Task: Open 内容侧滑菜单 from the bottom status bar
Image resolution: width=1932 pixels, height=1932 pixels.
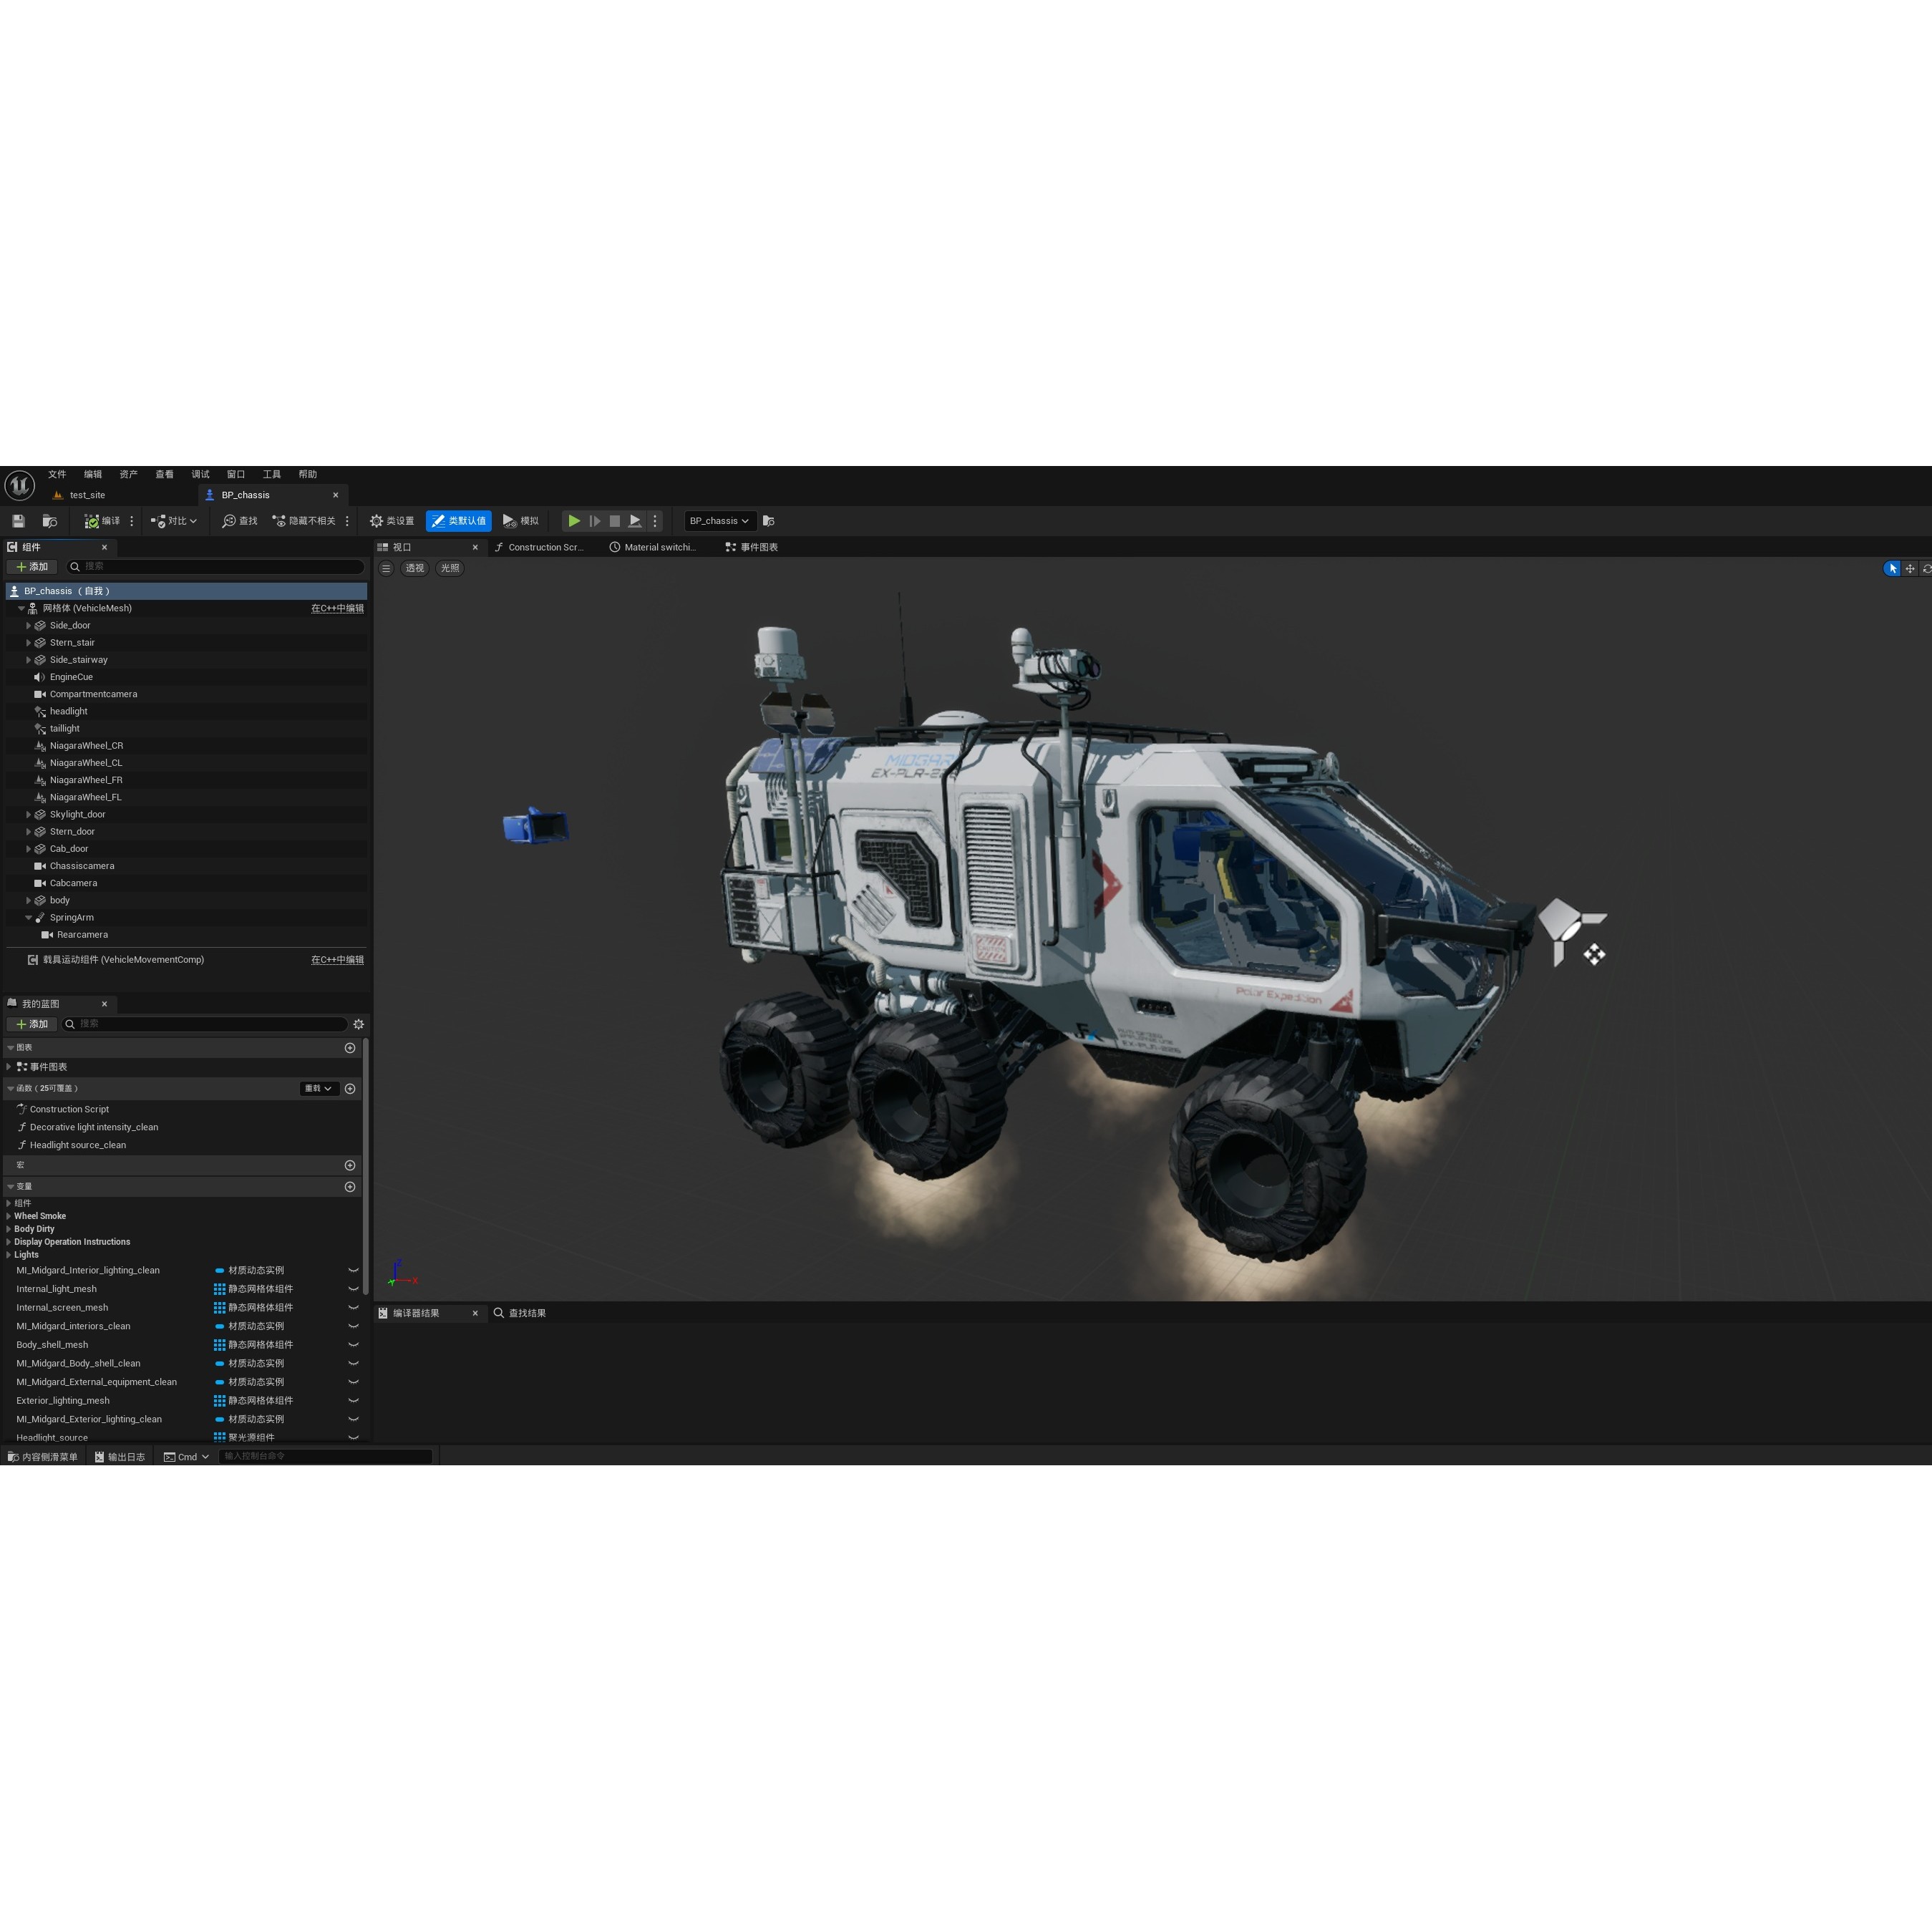Action: coord(45,1456)
